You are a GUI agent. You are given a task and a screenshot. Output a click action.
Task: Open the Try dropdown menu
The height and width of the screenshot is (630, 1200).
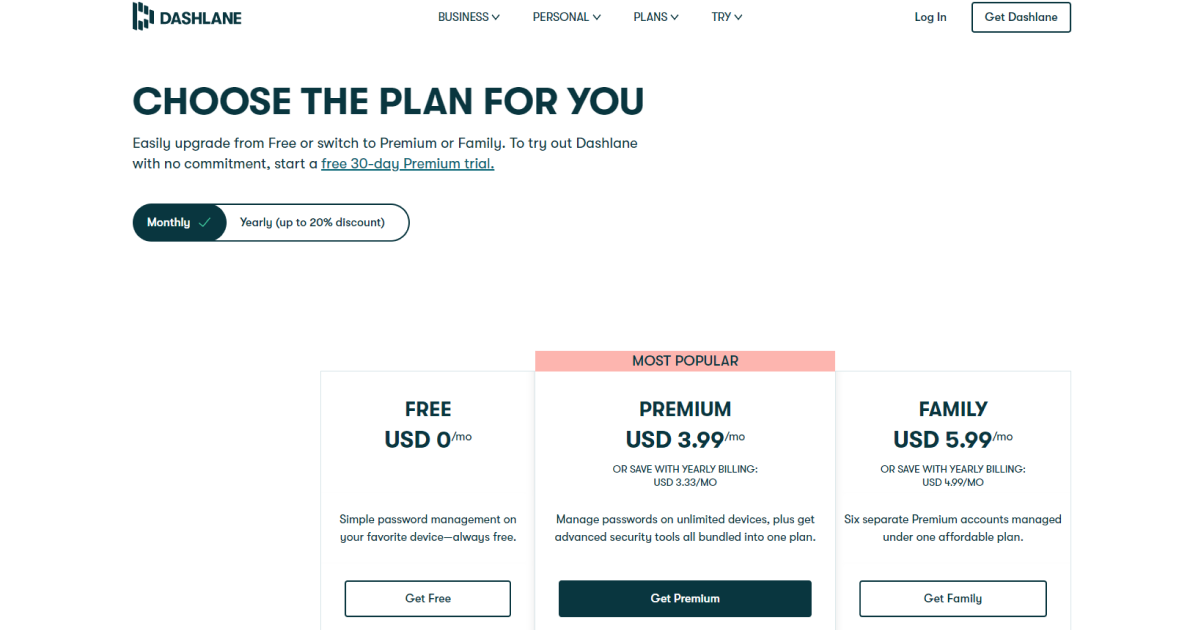point(726,17)
